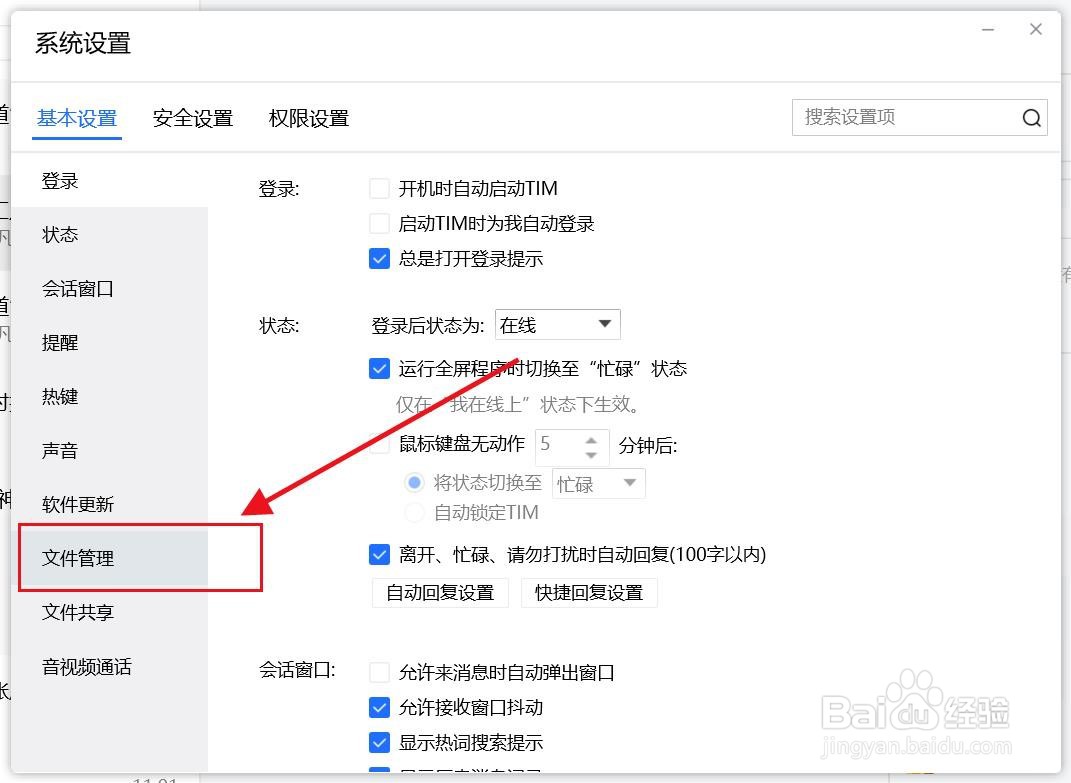Click the 快捷回复设置 button
The width and height of the screenshot is (1071, 783).
point(589,592)
